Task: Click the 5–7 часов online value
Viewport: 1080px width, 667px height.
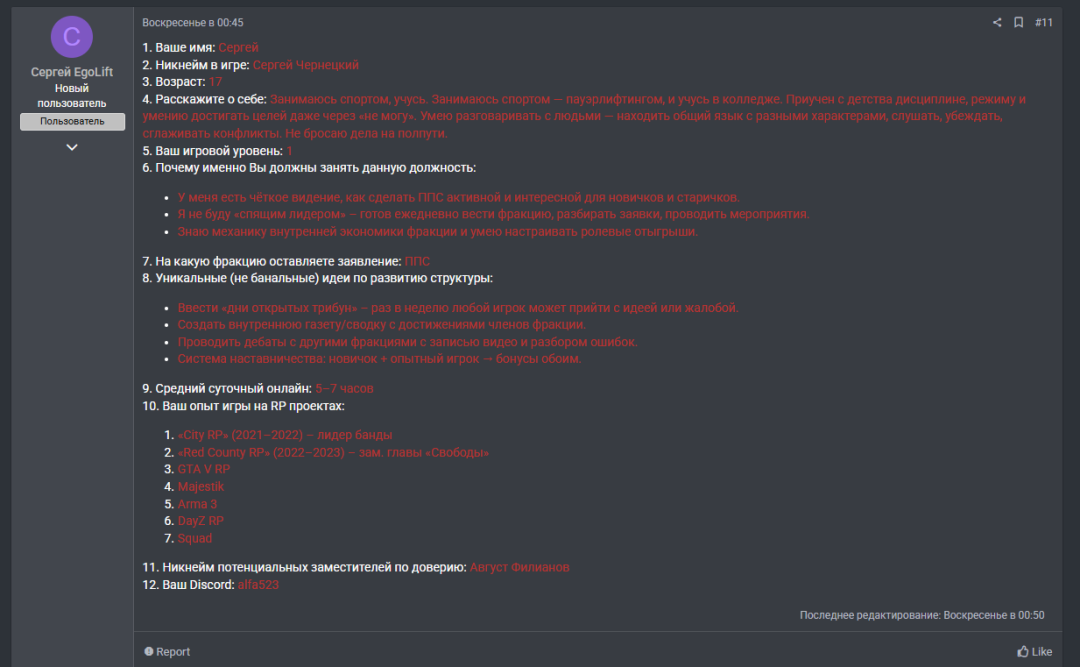Action: pos(344,388)
